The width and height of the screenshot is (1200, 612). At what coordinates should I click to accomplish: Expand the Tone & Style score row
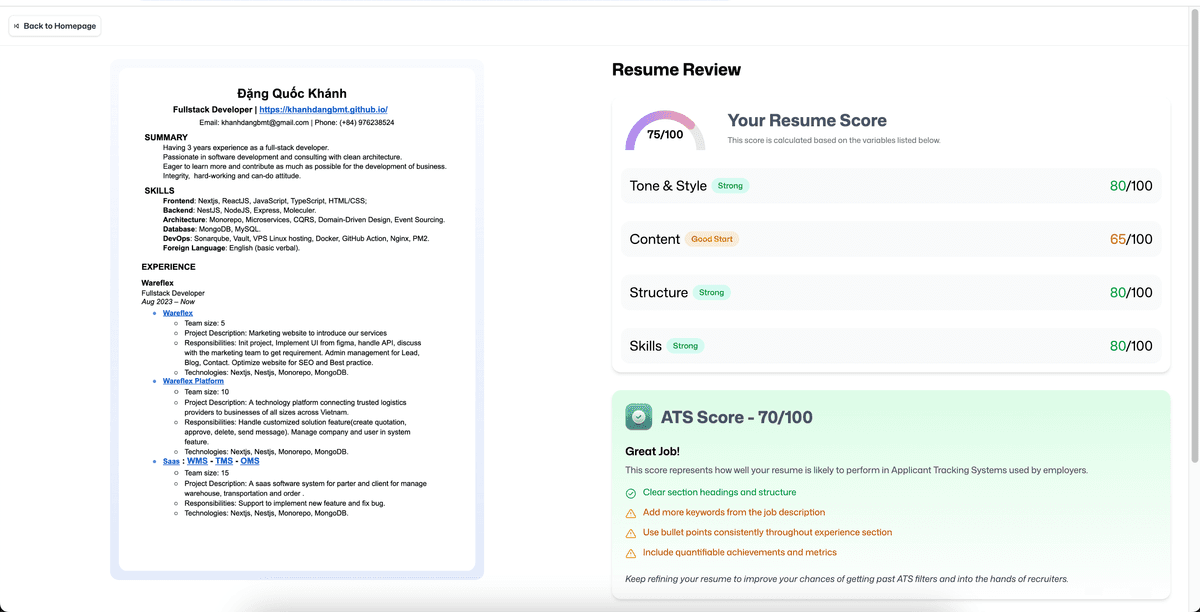click(890, 186)
